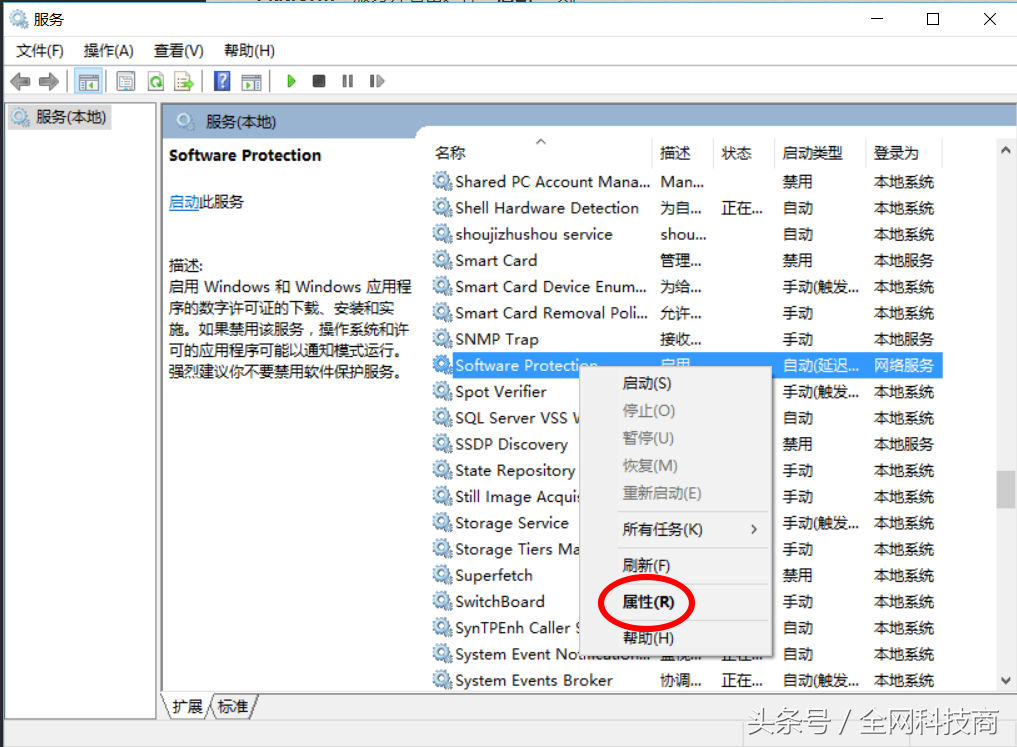Select the Software Protection row
This screenshot has width=1017, height=747.
coord(686,365)
